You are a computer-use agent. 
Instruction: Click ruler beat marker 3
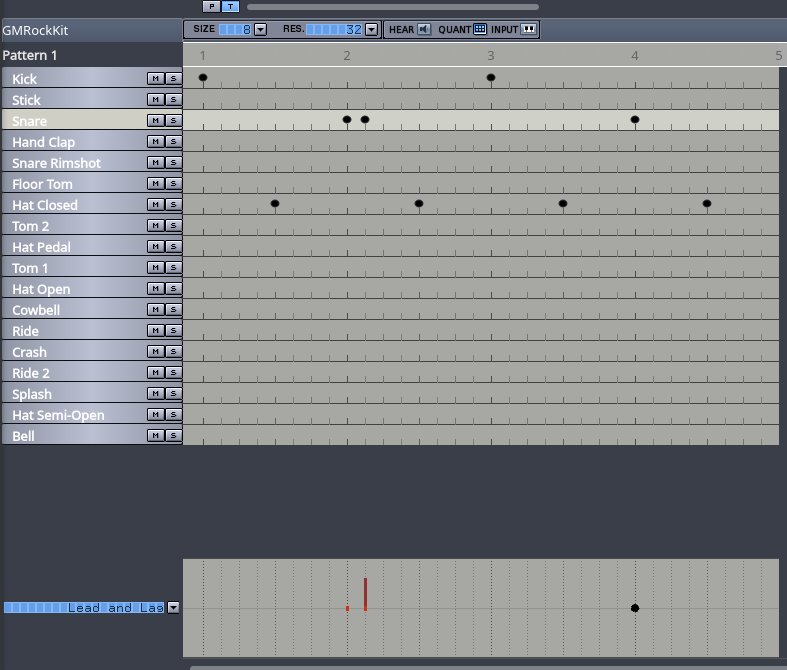(x=491, y=56)
